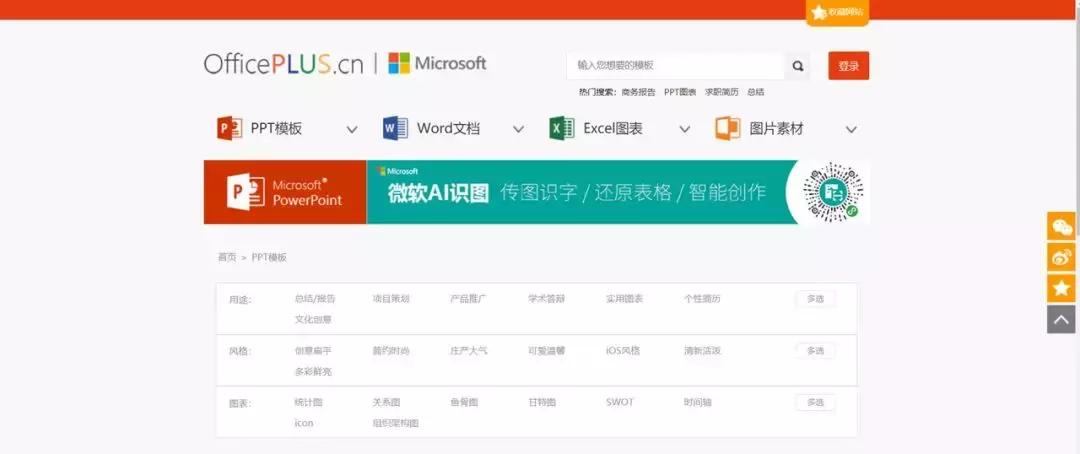
Task: Expand the Word文档 dropdown chevron
Action: pos(519,130)
